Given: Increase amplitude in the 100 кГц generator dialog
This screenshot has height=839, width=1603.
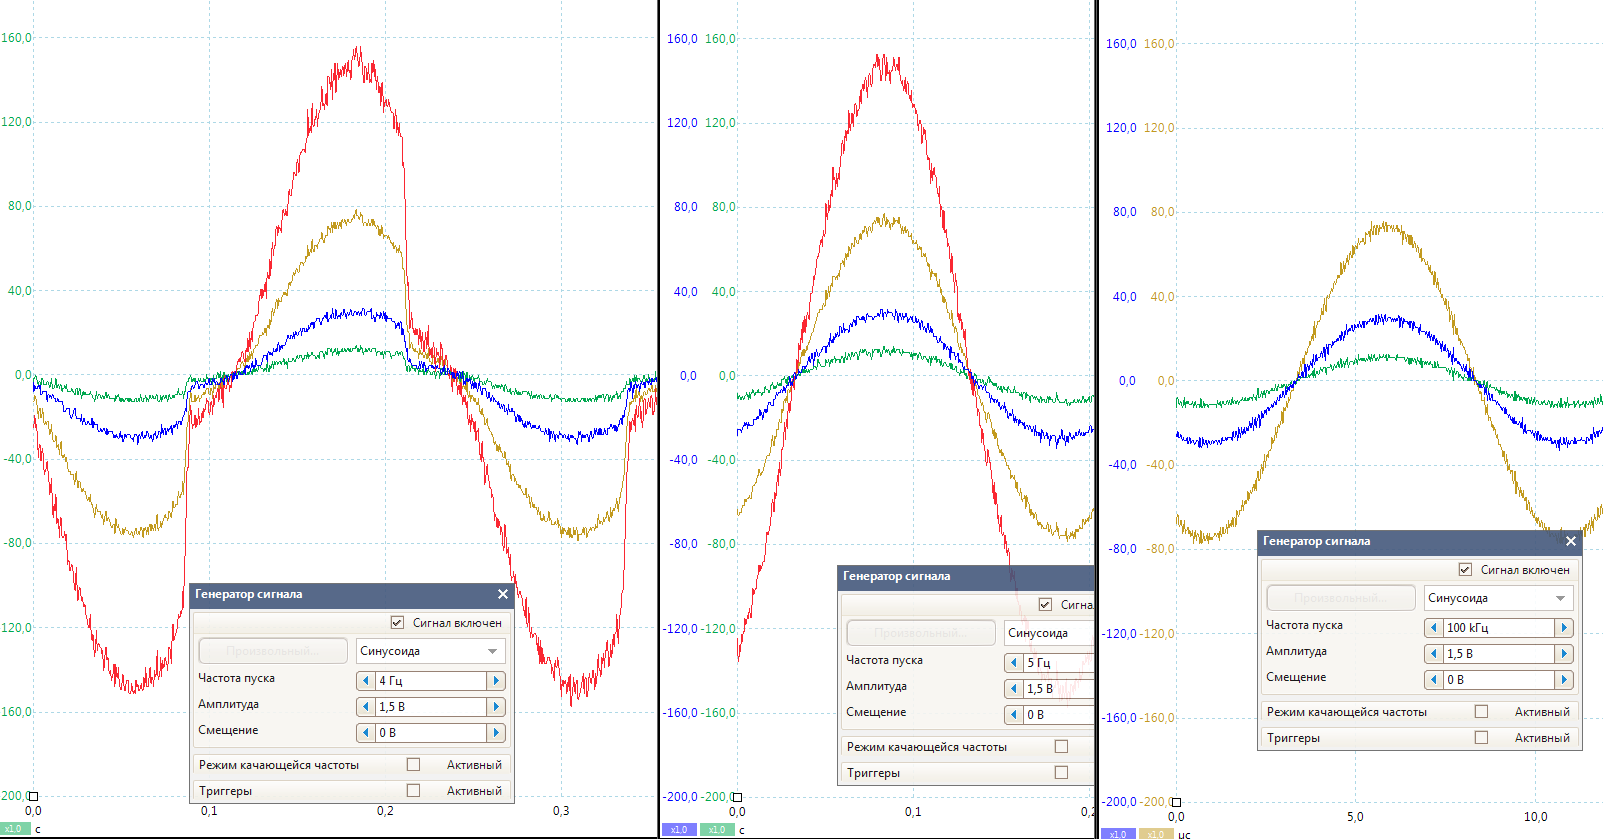Looking at the screenshot, I should click(1564, 654).
